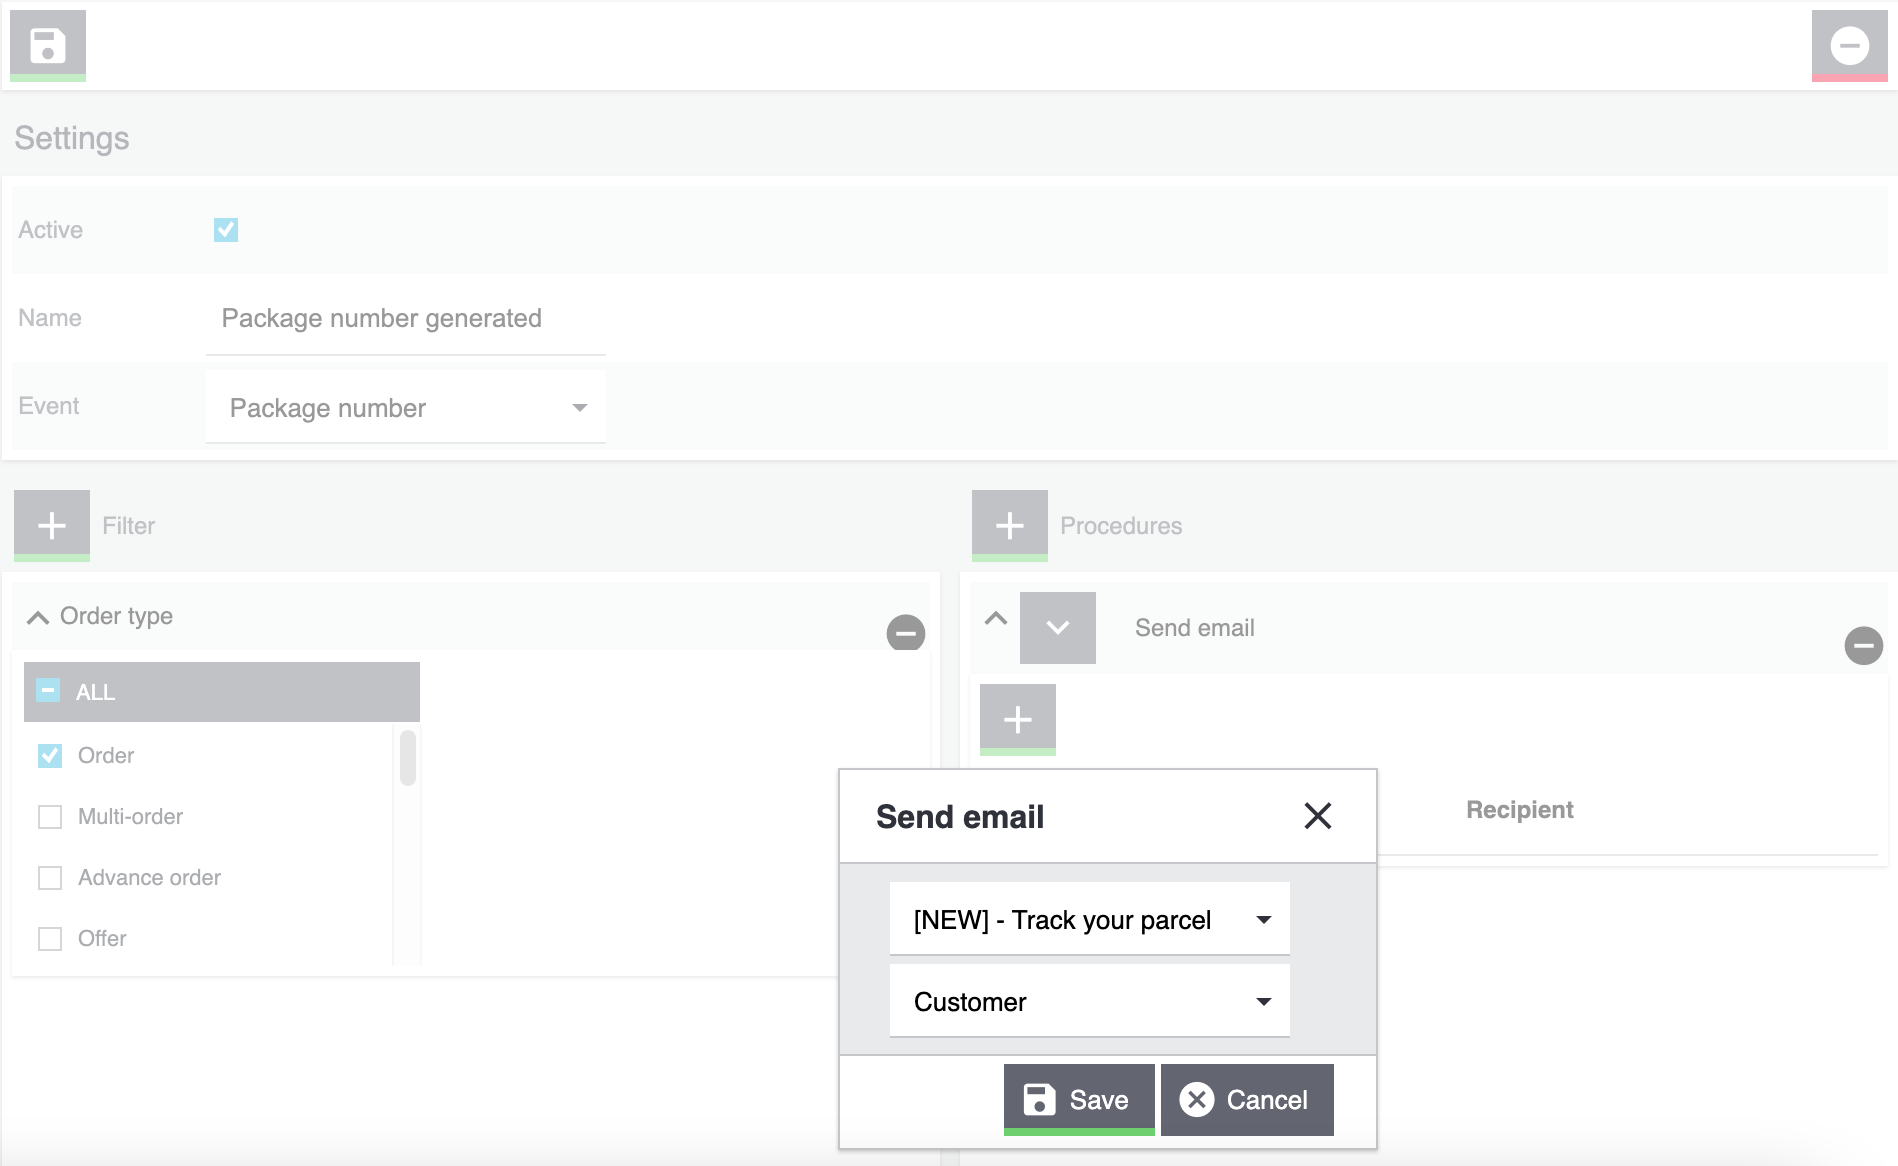Uncheck the Order checkbox
Screen dimensions: 1898x1166
click(50, 756)
